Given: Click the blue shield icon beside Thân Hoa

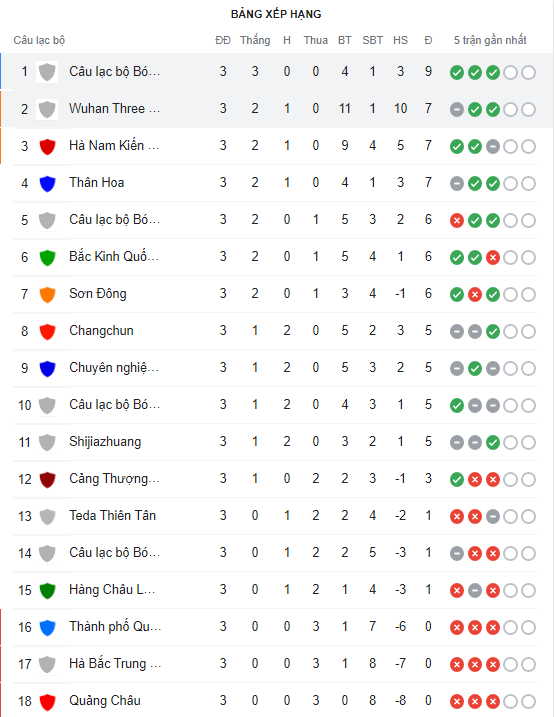Looking at the screenshot, I should [48, 183].
